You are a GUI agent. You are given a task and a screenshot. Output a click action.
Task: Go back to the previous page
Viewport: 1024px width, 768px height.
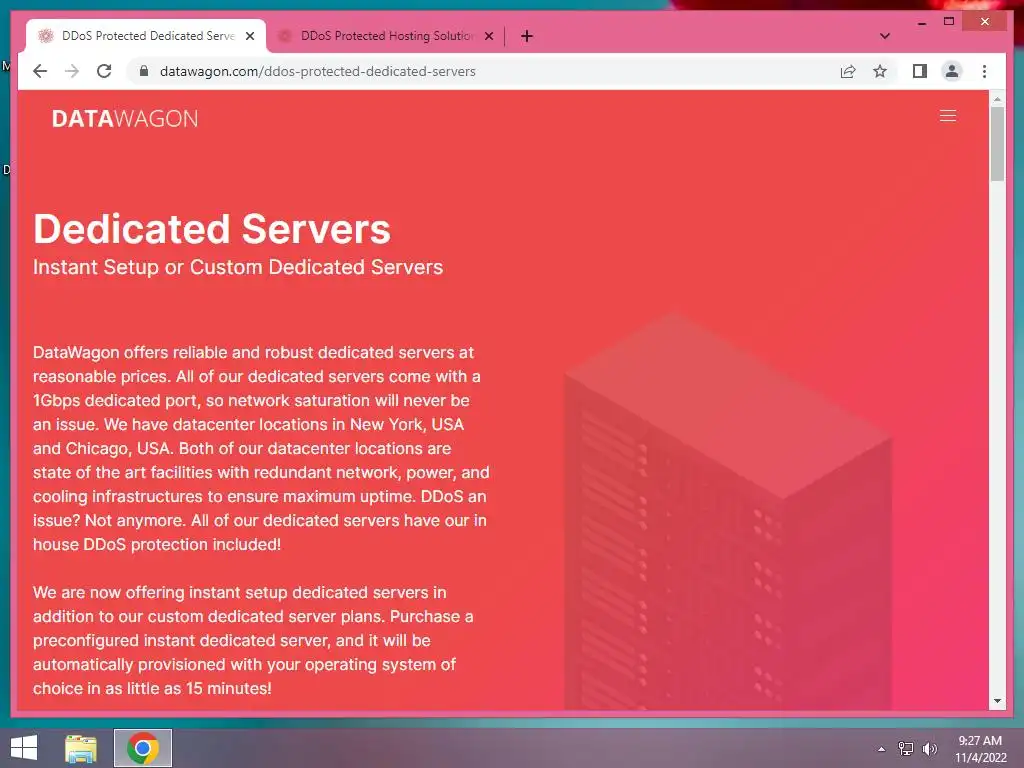tap(40, 71)
